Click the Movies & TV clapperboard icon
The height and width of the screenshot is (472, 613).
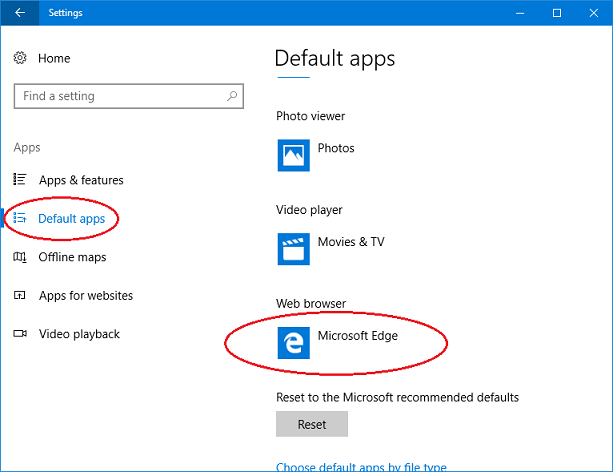pyautogui.click(x=293, y=248)
